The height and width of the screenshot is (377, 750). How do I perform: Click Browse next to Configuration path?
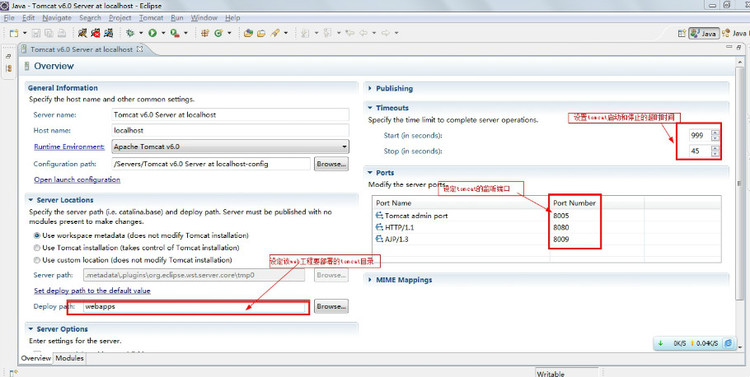(x=331, y=164)
